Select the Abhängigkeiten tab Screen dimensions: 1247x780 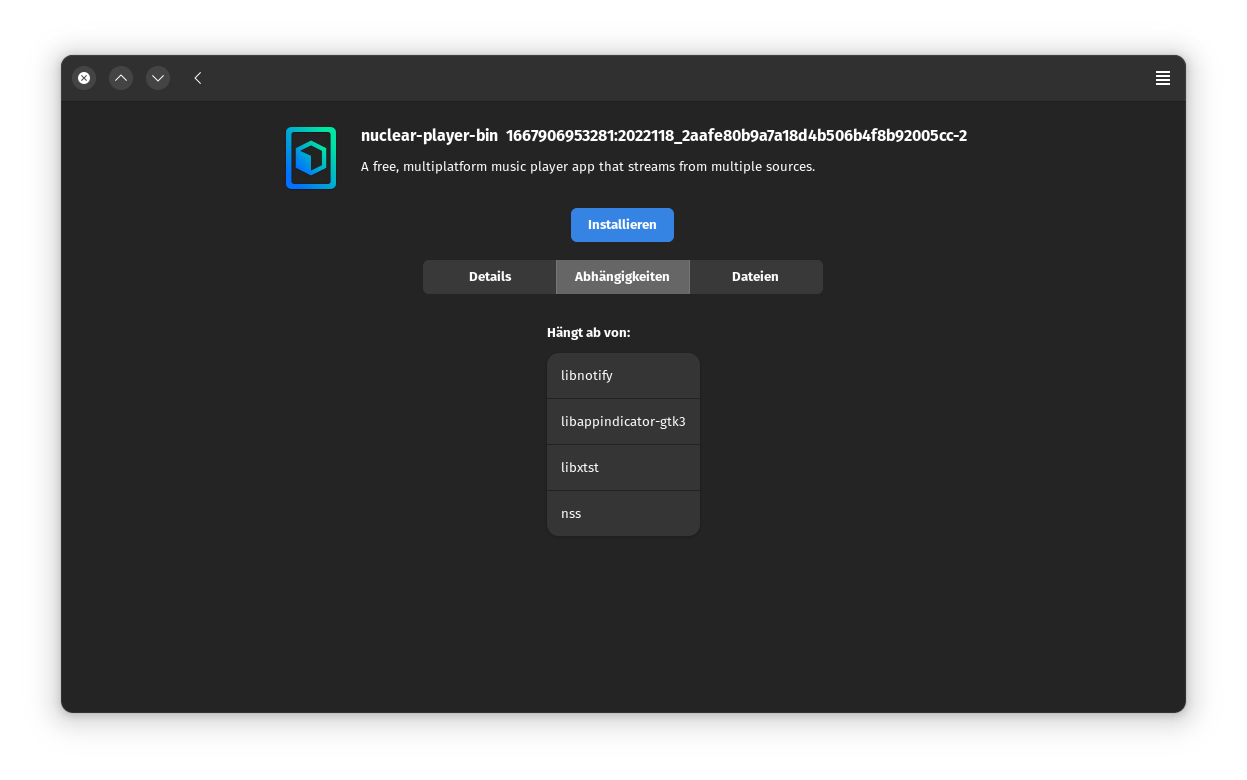[x=622, y=277]
